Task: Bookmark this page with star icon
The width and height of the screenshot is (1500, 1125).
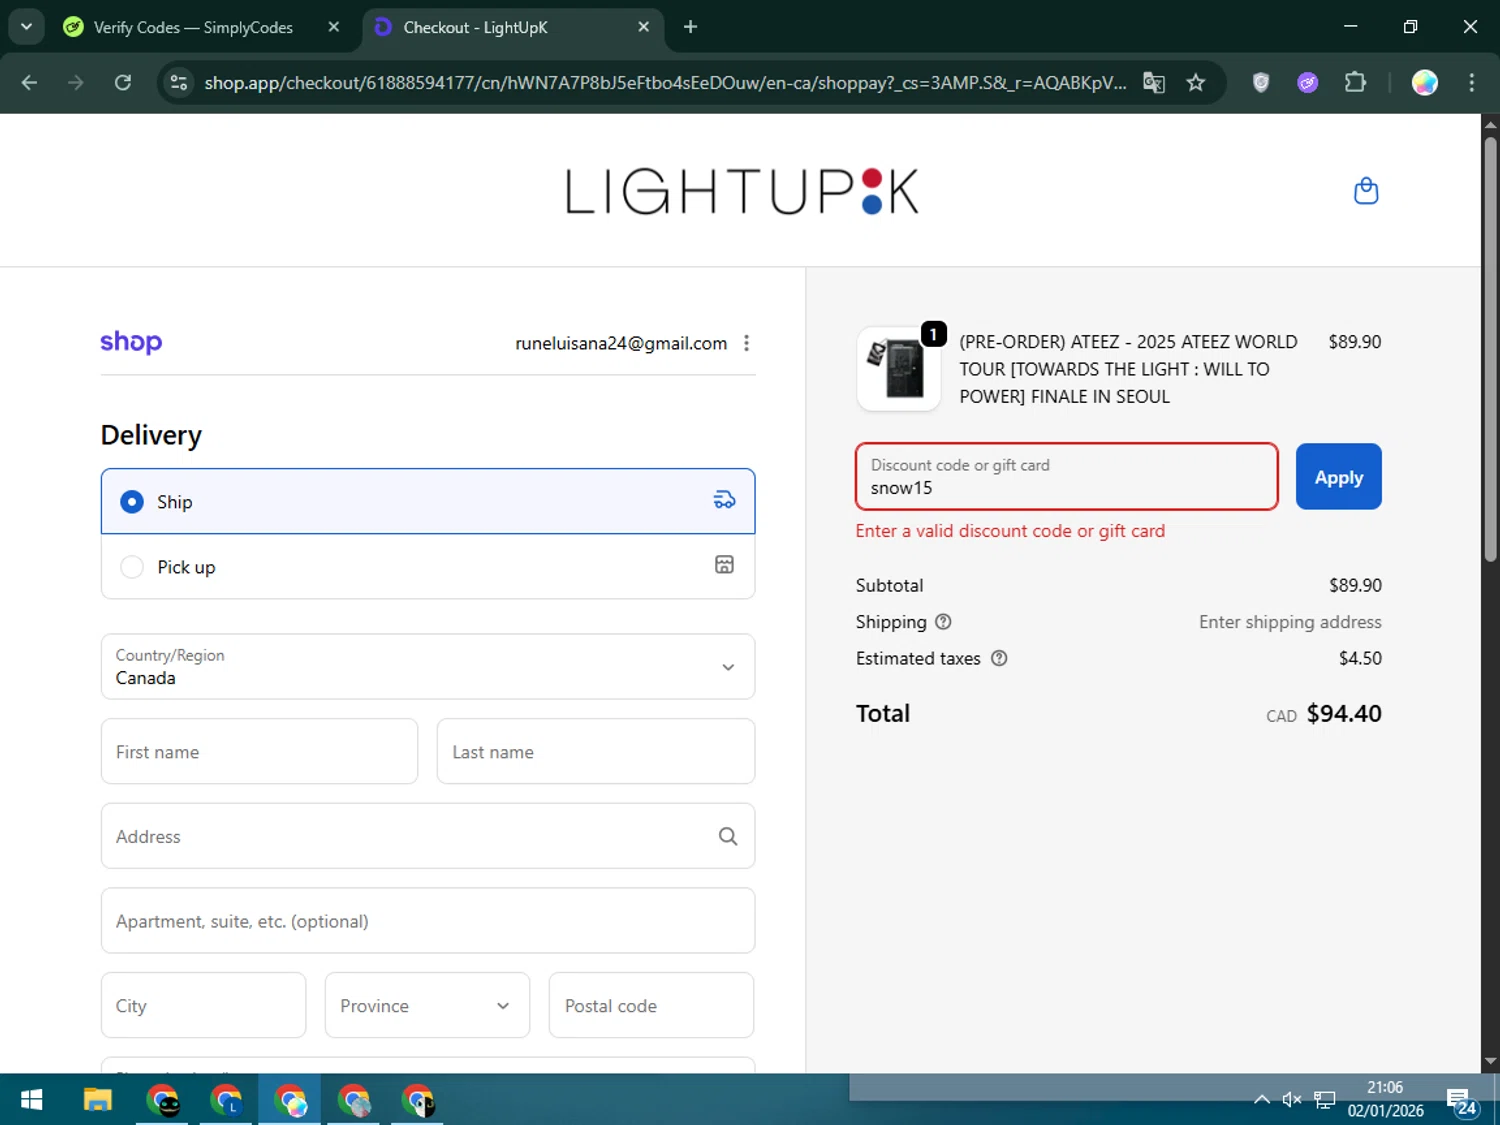Action: pos(1196,83)
